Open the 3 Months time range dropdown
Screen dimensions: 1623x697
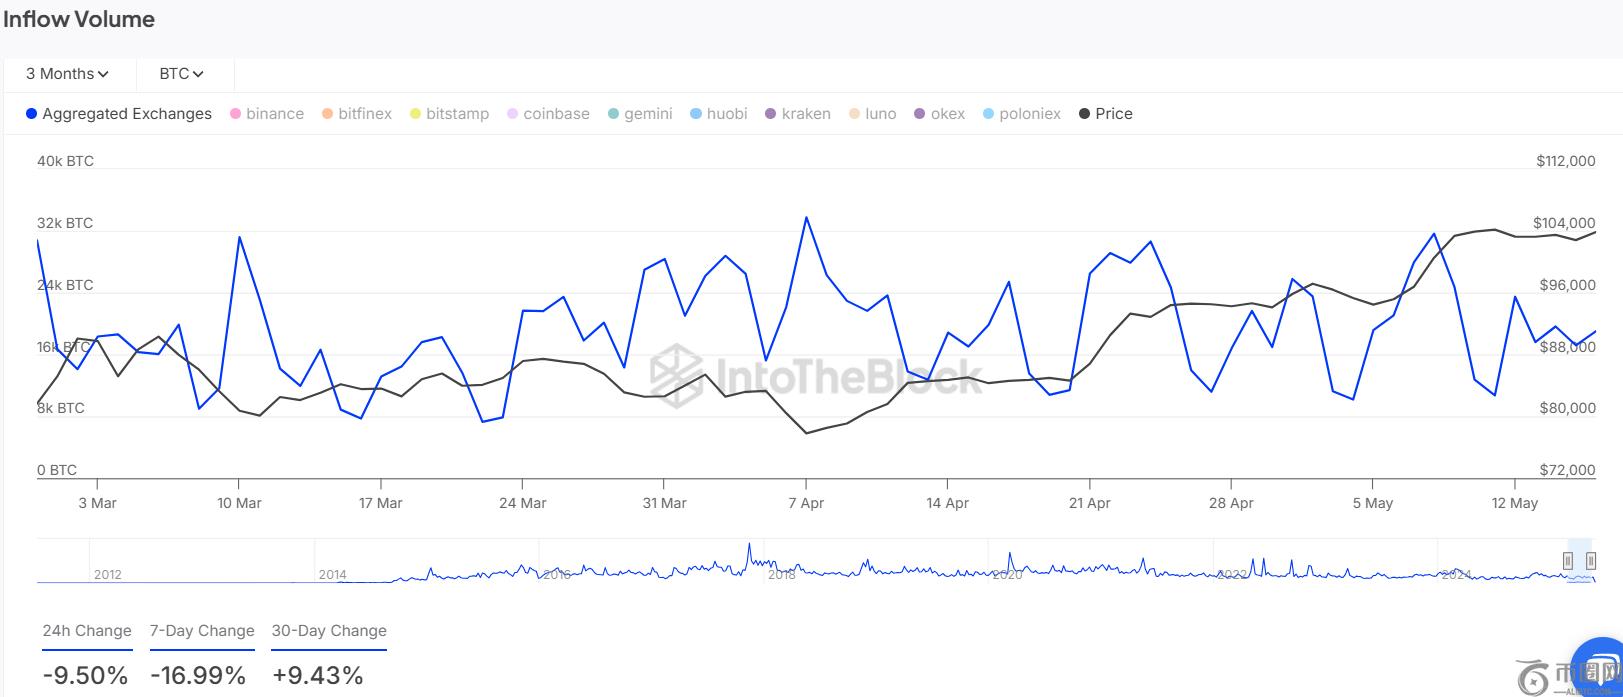(x=67, y=74)
